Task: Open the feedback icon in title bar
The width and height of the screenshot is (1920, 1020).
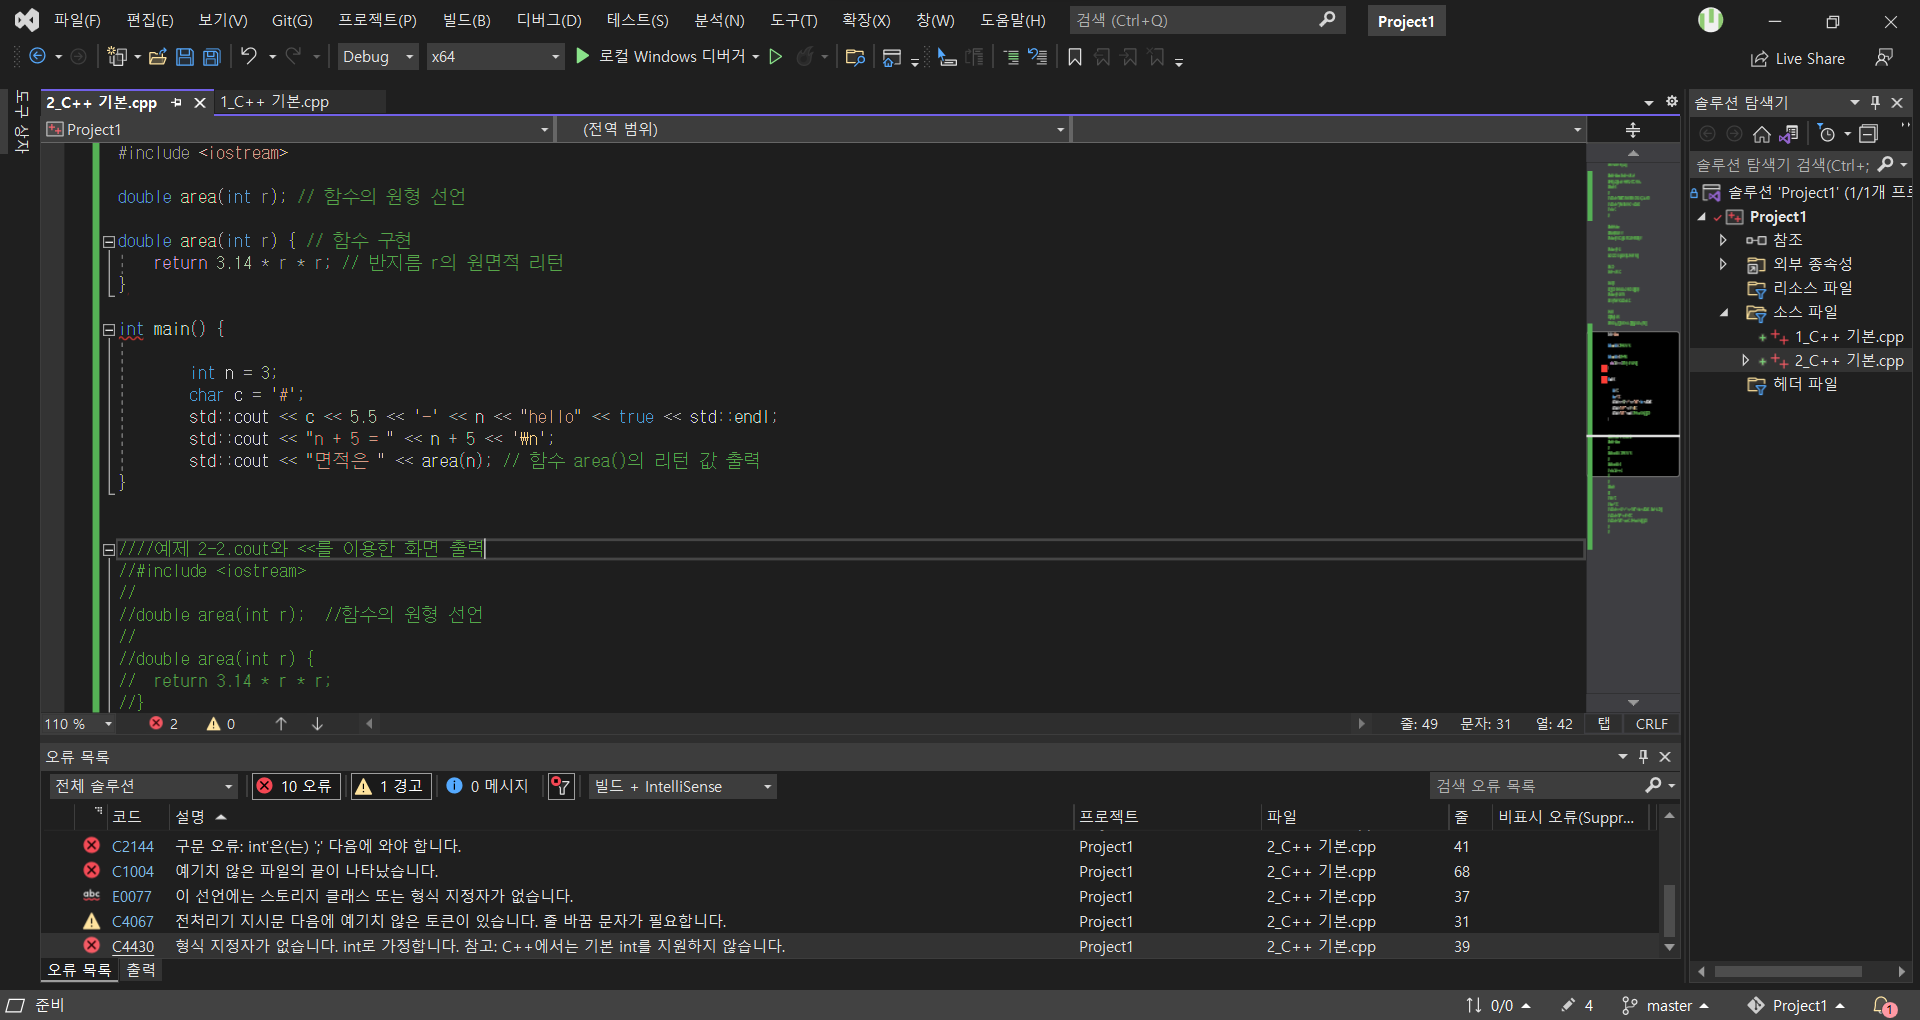Action: click(1885, 58)
